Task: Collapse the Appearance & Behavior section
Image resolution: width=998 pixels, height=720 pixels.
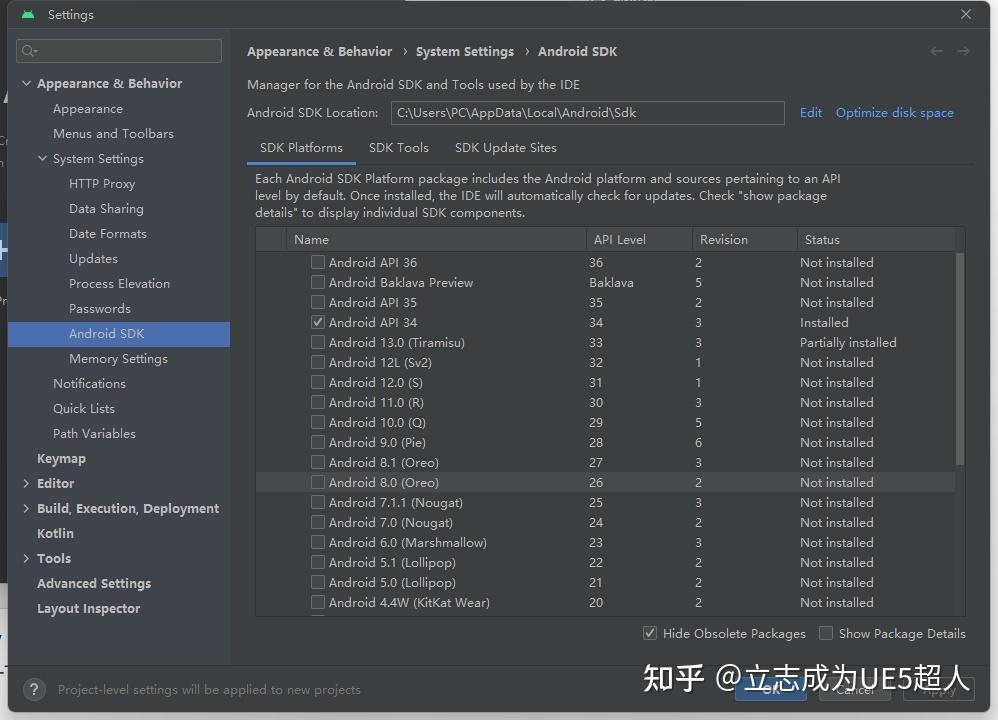Action: pos(25,83)
